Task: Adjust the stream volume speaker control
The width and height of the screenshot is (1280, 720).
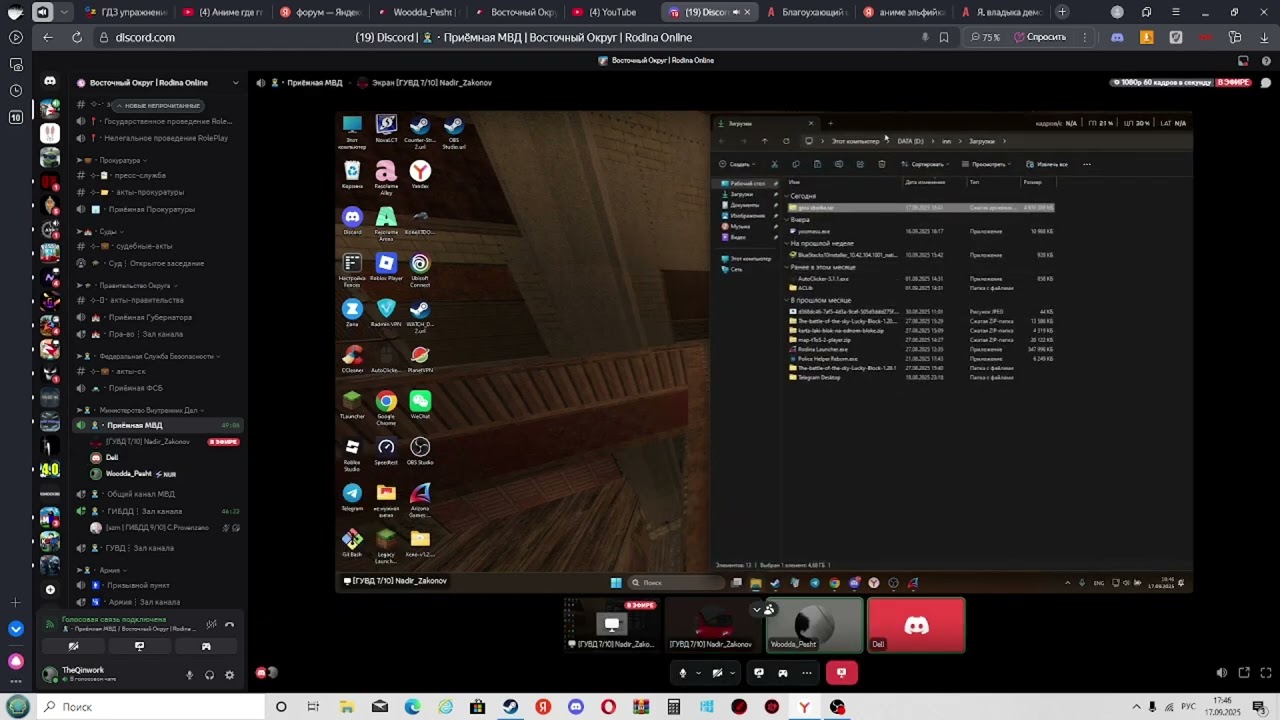Action: point(1221,673)
